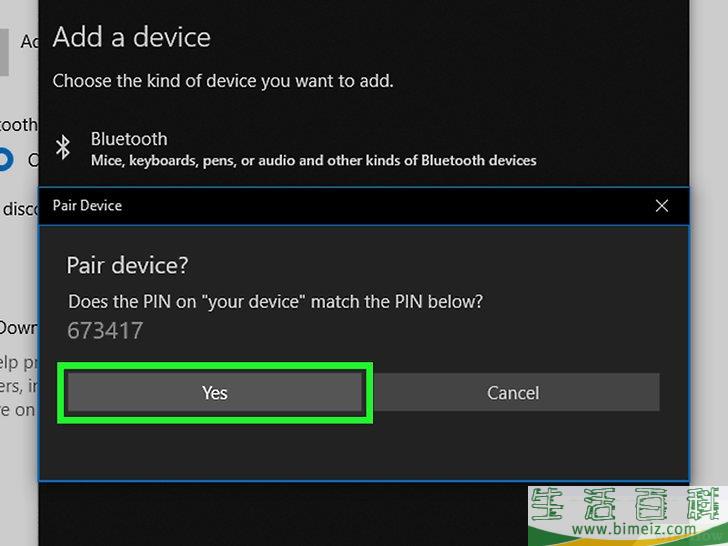The width and height of the screenshot is (728, 546).
Task: Click the background discoverable text at left
Action: click(x=20, y=209)
